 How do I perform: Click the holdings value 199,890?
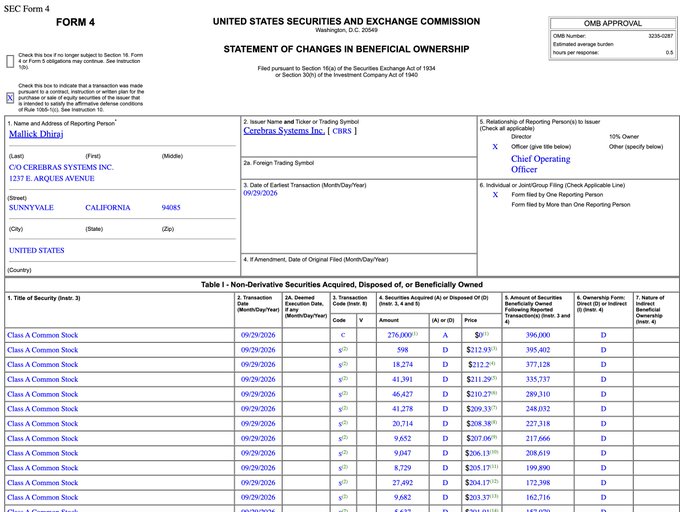(x=538, y=468)
